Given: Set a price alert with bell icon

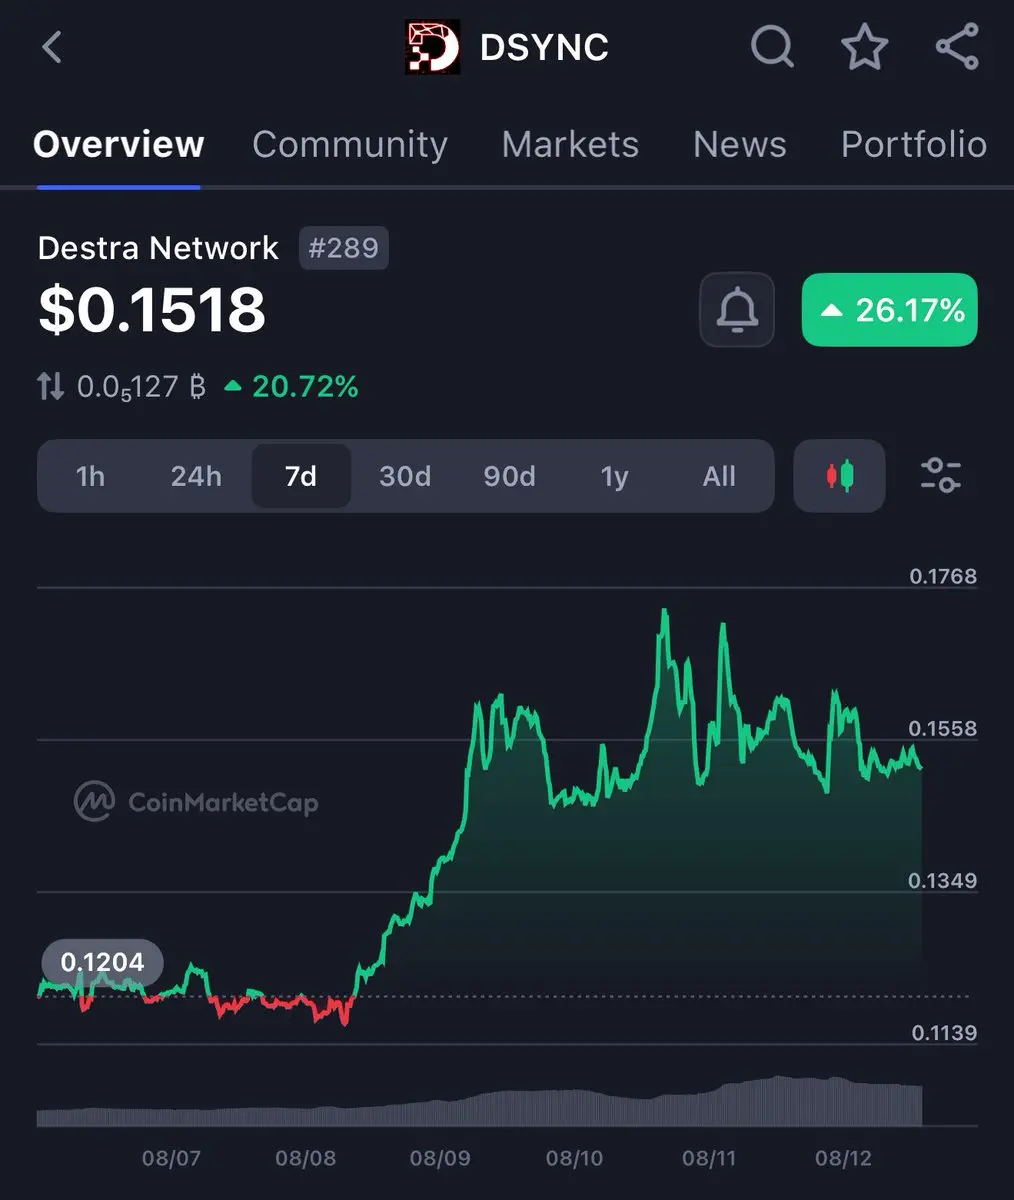Looking at the screenshot, I should (x=737, y=310).
